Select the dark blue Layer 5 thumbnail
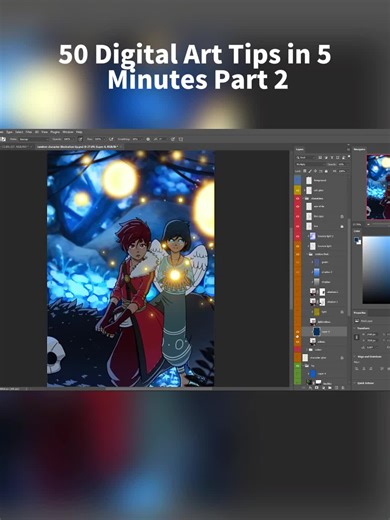 317,331
